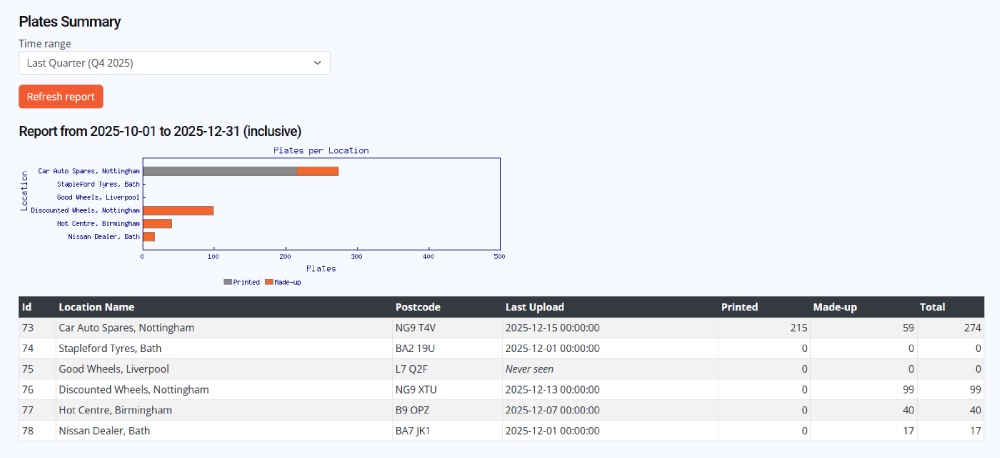Click postcode BA2 19U
1000x458 pixels.
click(416, 348)
